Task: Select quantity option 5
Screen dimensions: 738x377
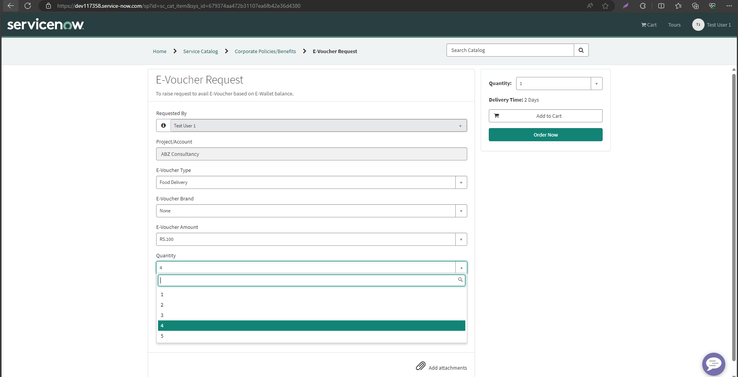Action: [x=312, y=336]
